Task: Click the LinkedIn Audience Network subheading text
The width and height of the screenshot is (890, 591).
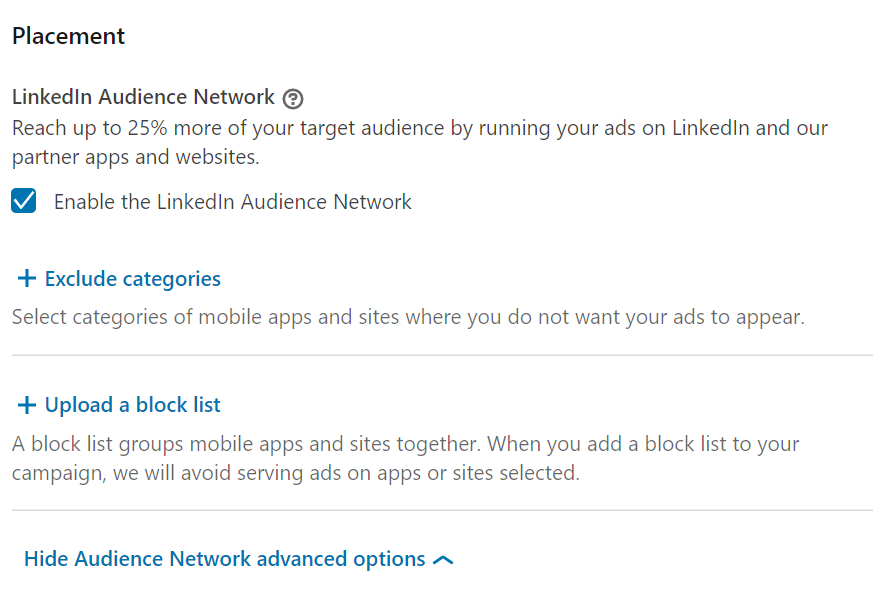Action: pyautogui.click(x=143, y=97)
